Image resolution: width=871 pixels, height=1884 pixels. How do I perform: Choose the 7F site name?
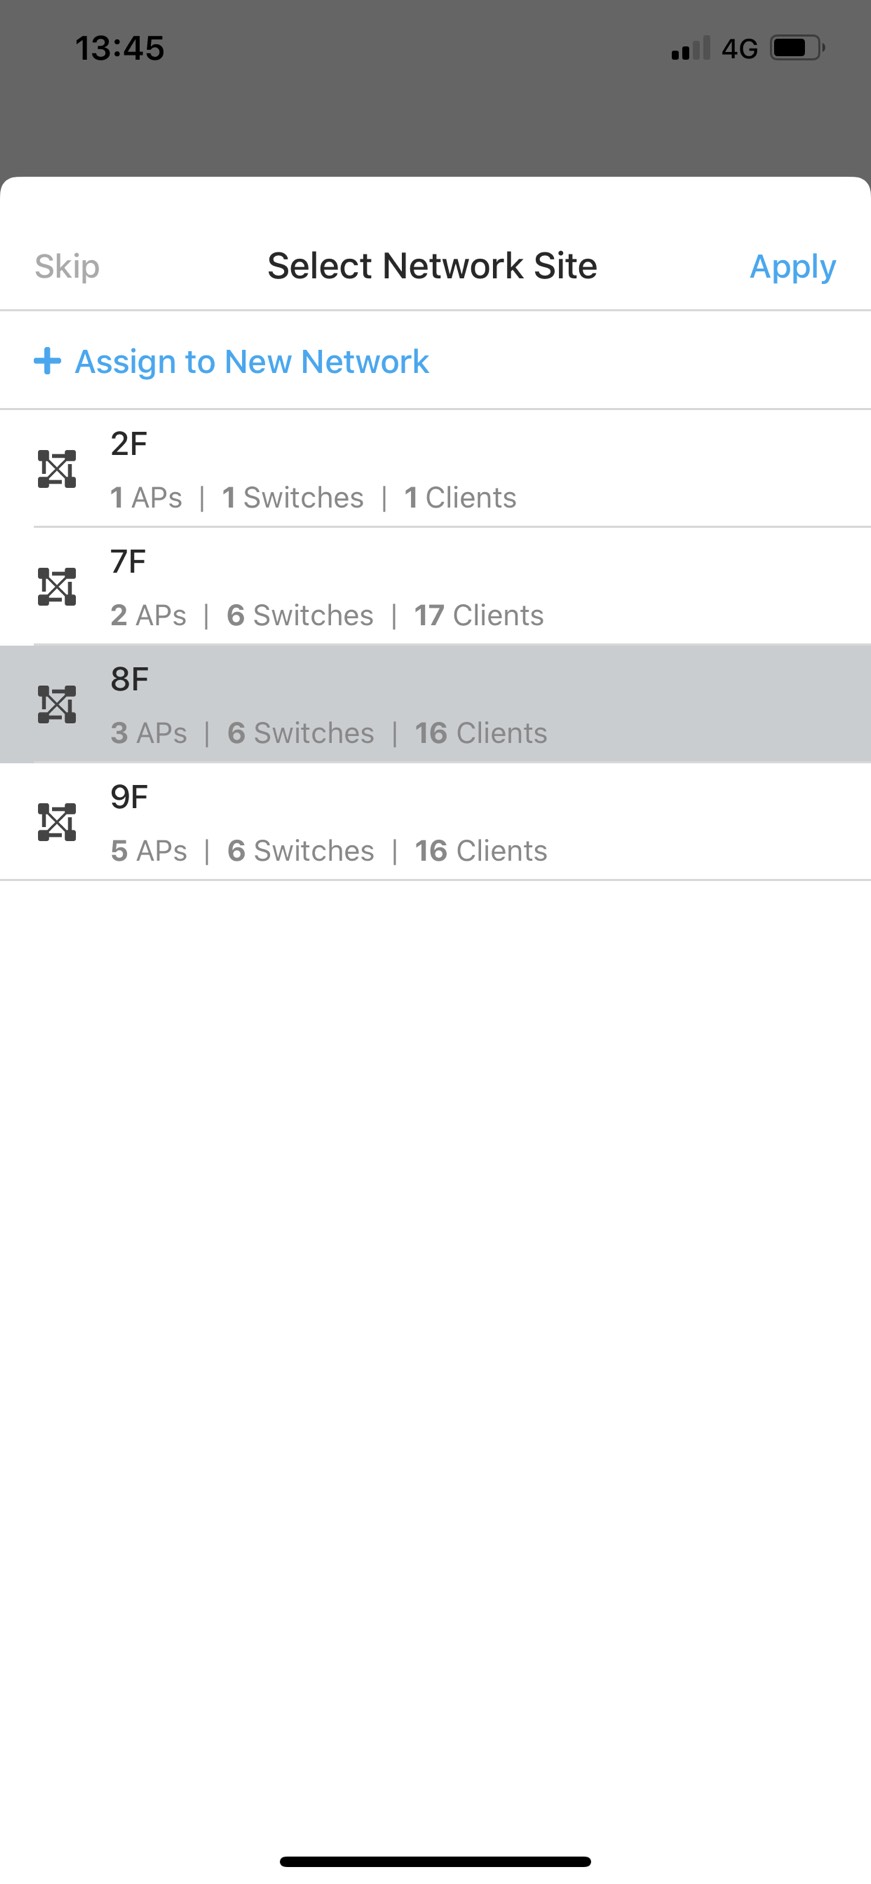(128, 562)
